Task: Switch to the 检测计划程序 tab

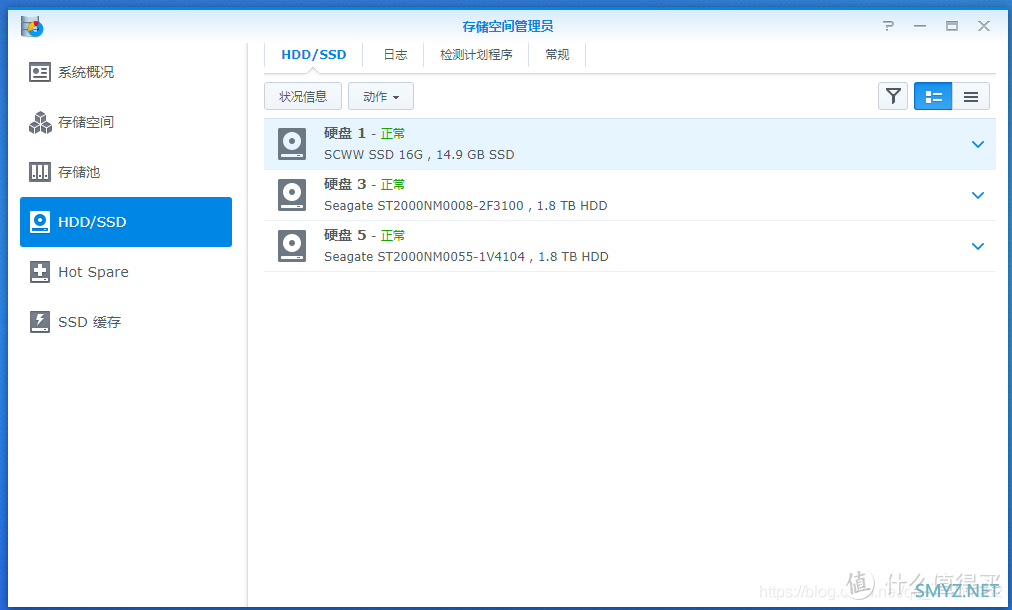Action: click(x=476, y=55)
